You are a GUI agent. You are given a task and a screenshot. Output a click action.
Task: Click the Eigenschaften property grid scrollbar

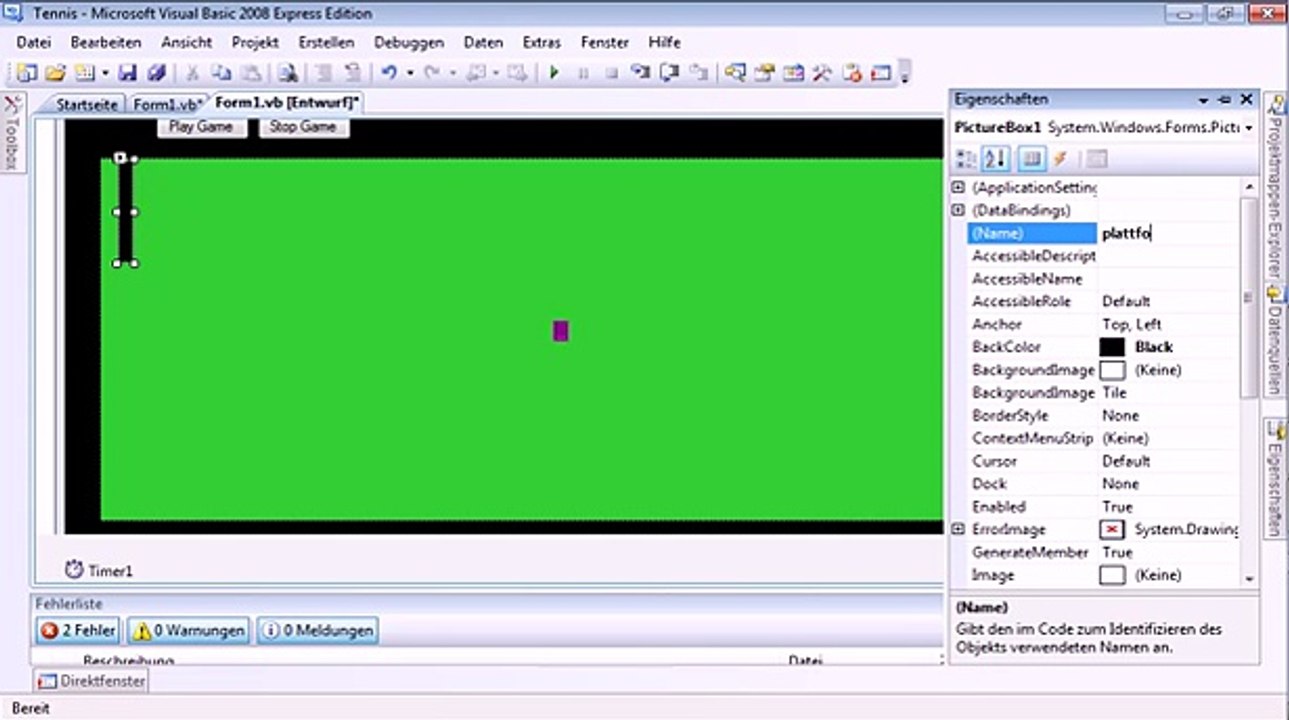[x=1249, y=382]
